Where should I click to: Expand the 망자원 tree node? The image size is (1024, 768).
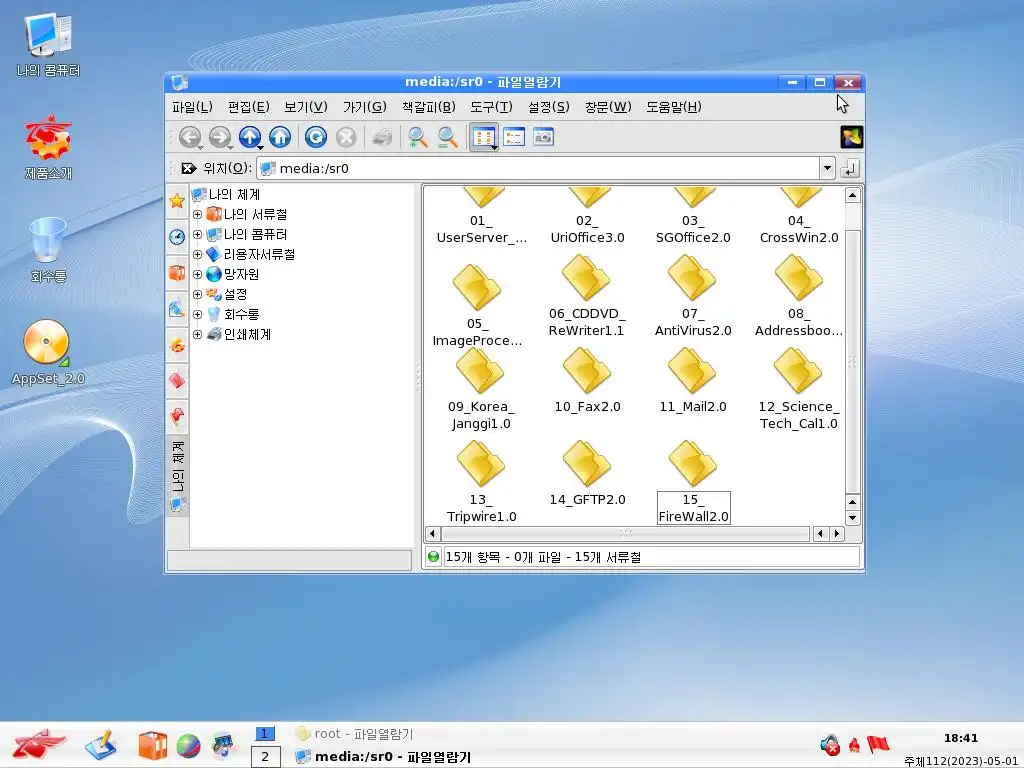[197, 274]
